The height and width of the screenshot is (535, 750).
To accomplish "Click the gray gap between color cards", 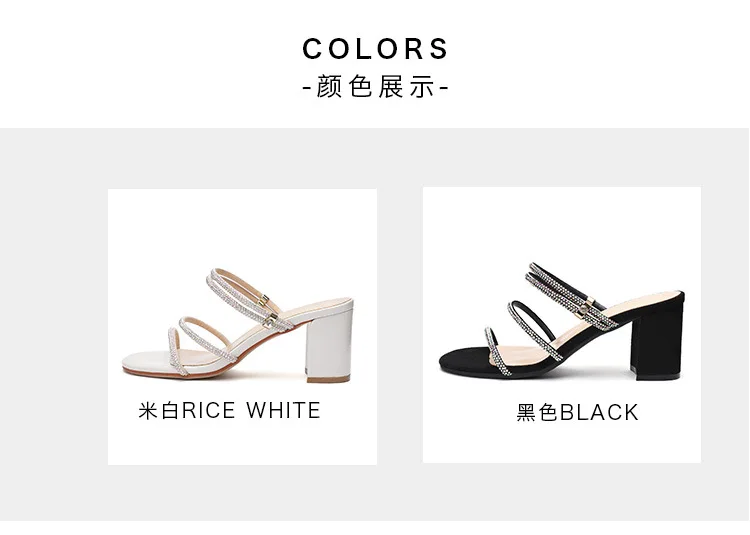I will click(400, 325).
